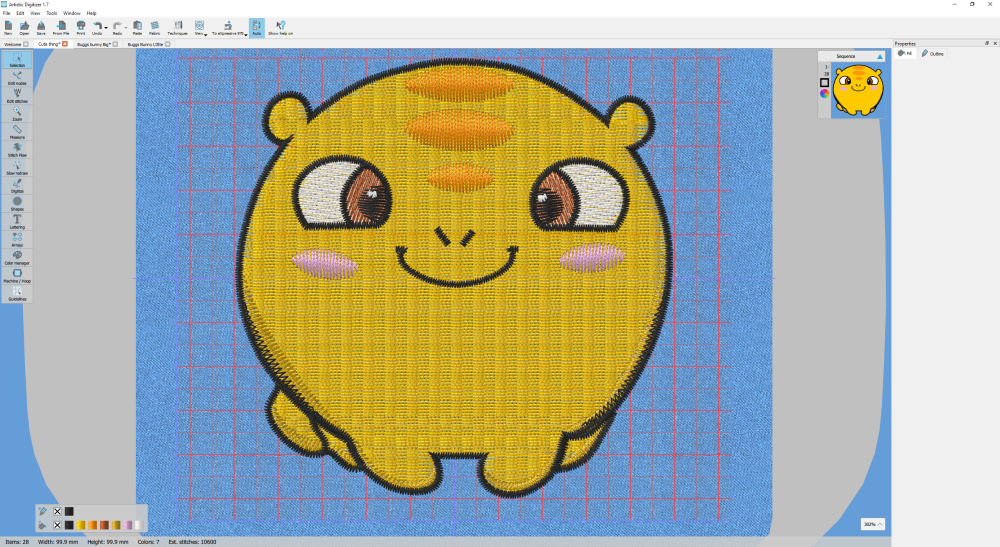This screenshot has width=1000, height=547.
Task: Click the Paste toolbar icon
Action: (x=137, y=28)
